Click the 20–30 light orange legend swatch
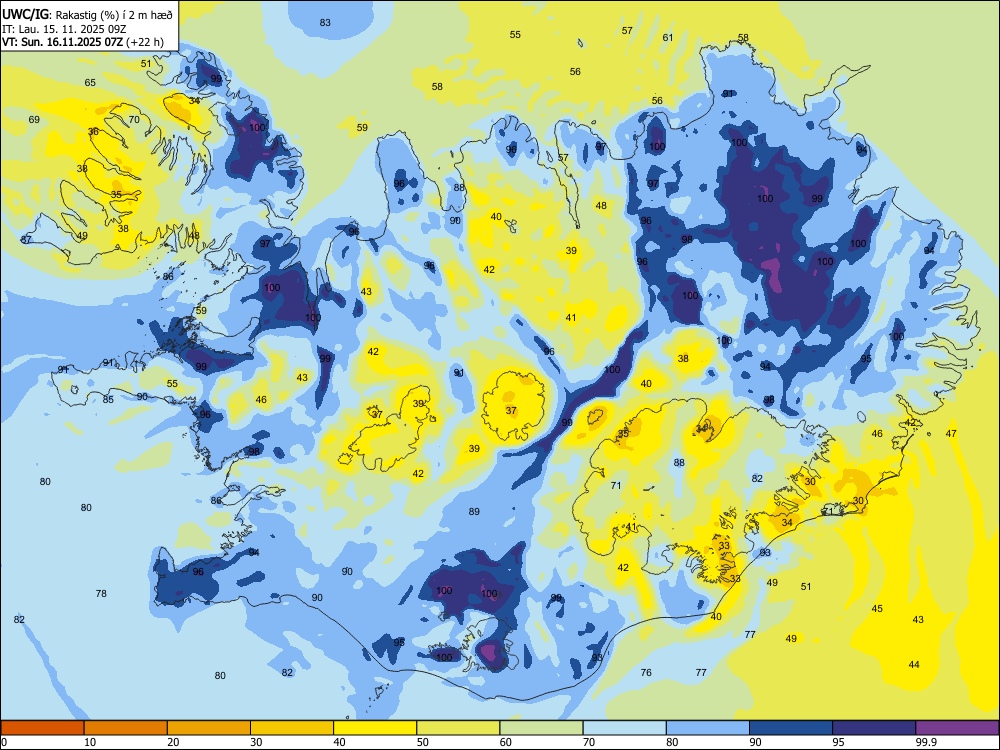Viewport: 1000px width, 750px height. coord(209,728)
